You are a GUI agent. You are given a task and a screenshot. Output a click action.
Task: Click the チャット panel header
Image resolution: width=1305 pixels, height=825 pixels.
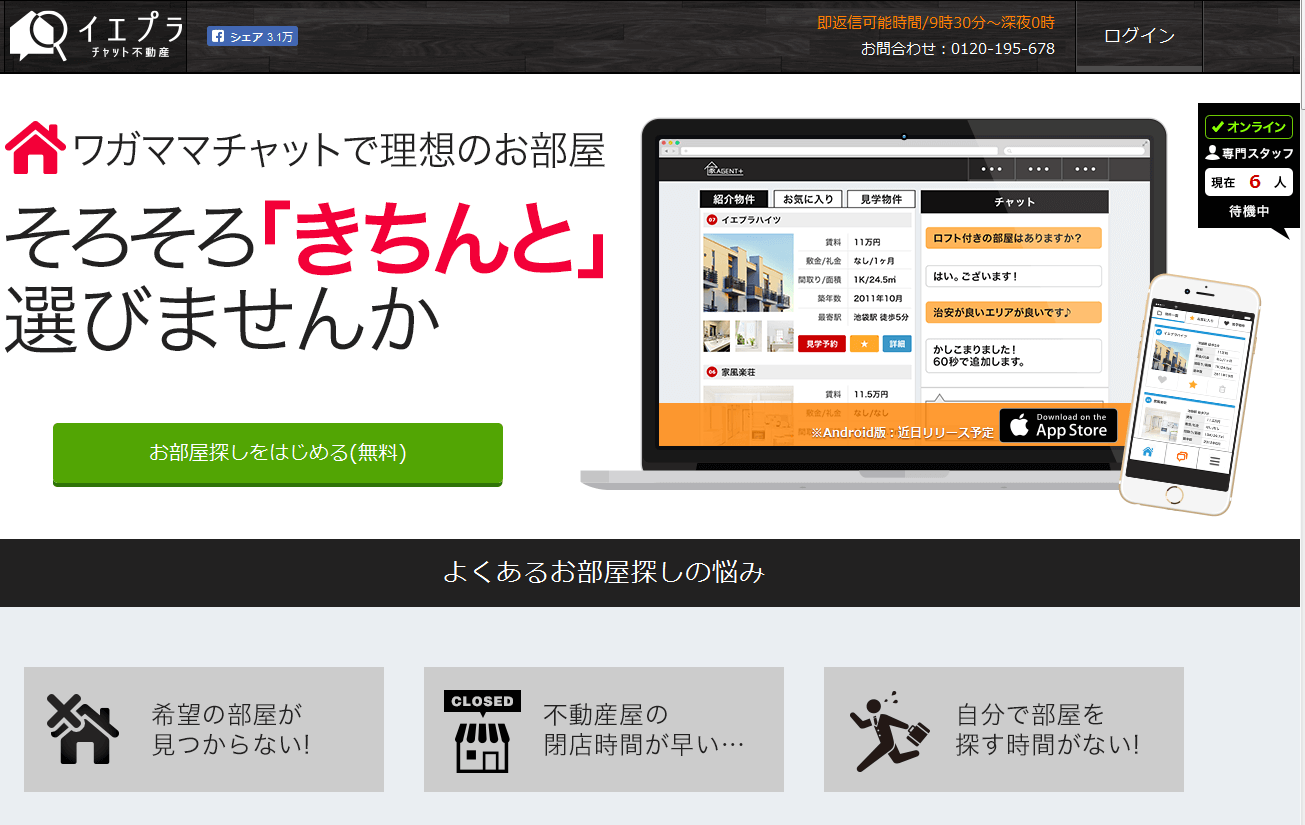pyautogui.click(x=1014, y=202)
